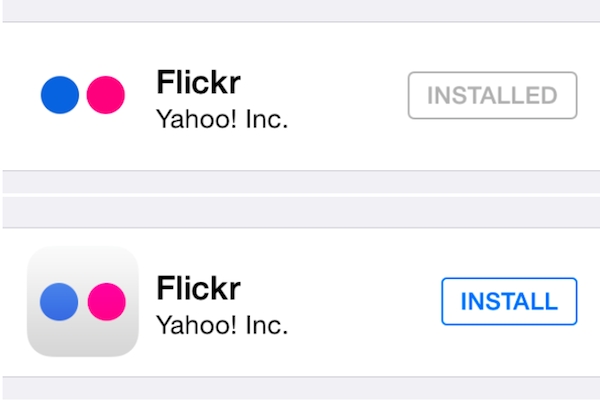600x403 pixels.
Task: Click the white space right of the INSTALL button
Action: pos(589,301)
